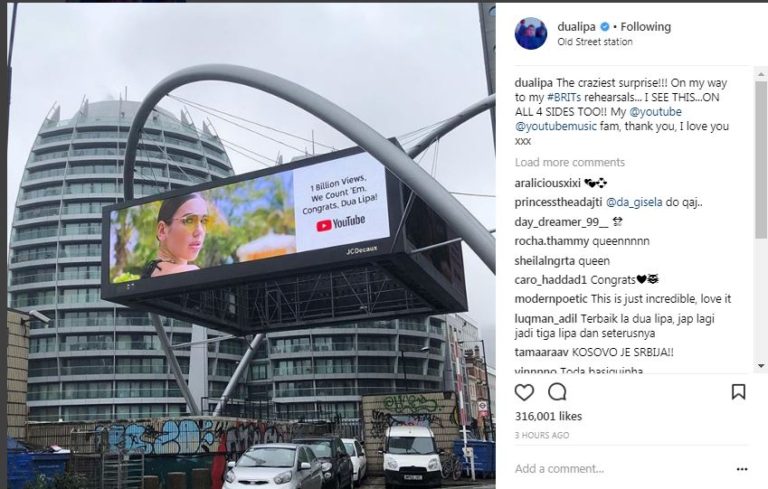
Task: Like the post with heart icon
Action: [x=524, y=392]
